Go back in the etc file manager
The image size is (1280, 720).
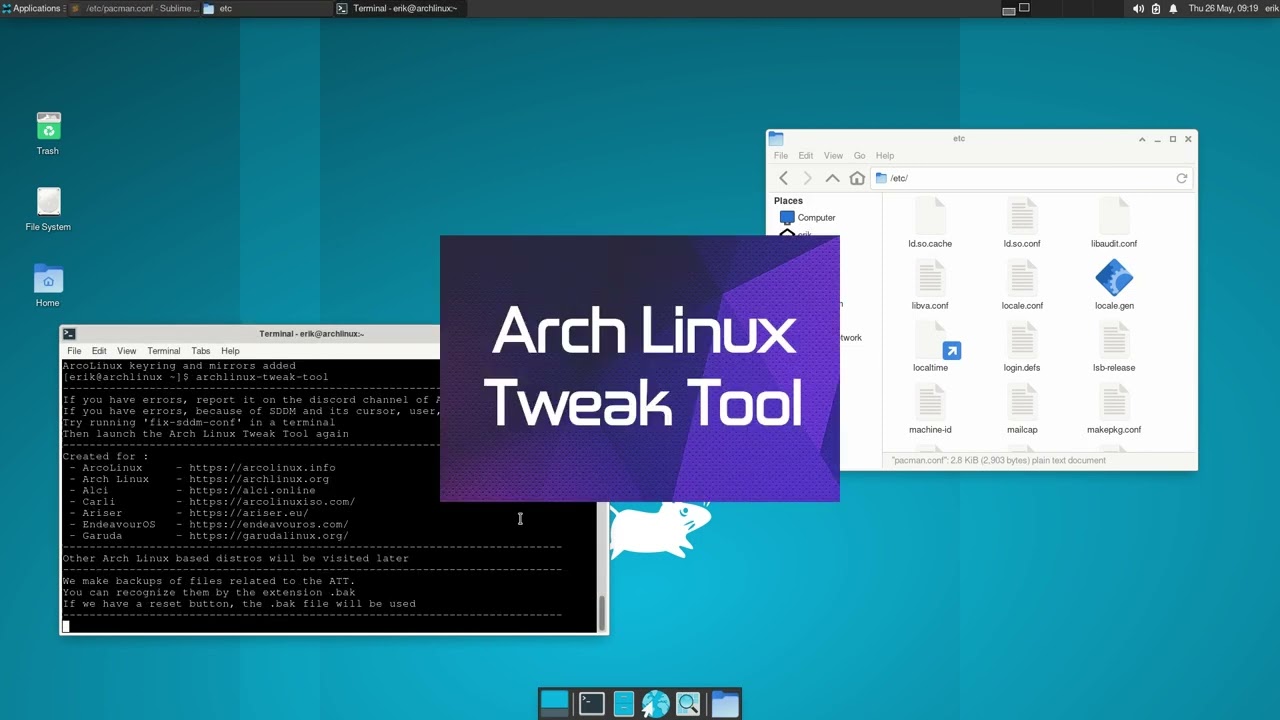[784, 178]
